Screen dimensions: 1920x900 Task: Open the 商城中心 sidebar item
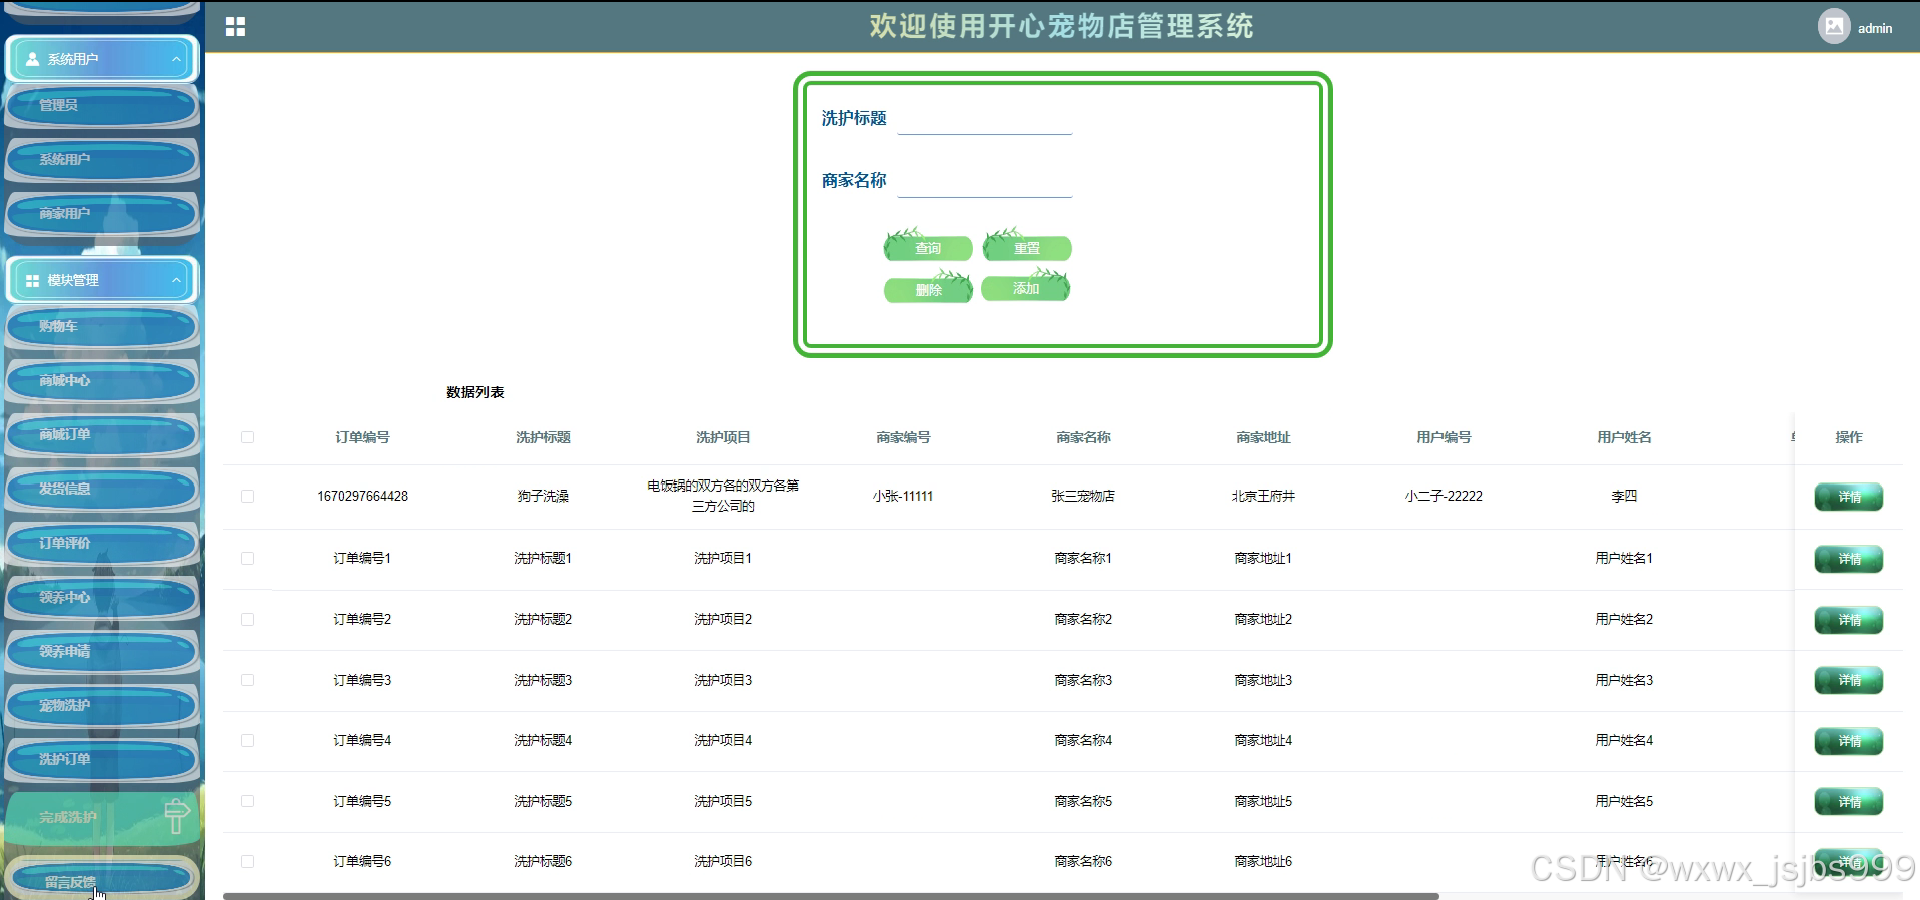pos(101,380)
